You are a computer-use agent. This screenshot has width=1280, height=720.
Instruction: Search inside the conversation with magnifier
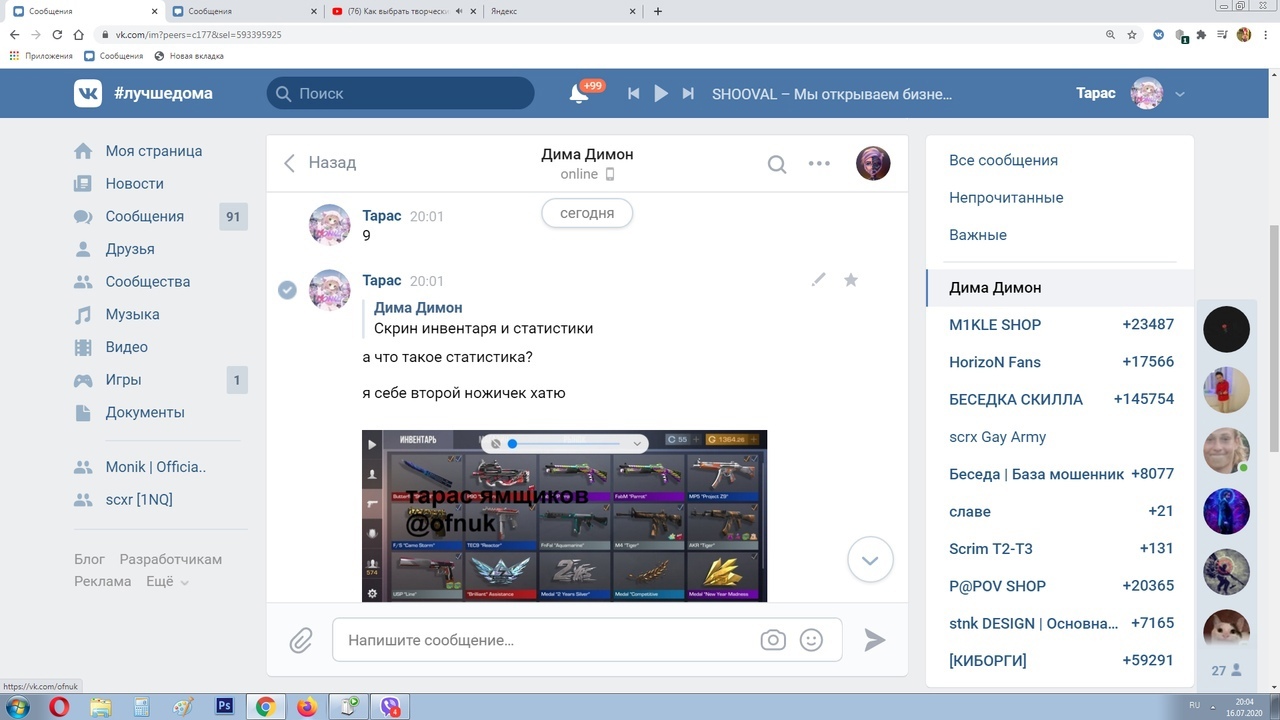pyautogui.click(x=777, y=164)
